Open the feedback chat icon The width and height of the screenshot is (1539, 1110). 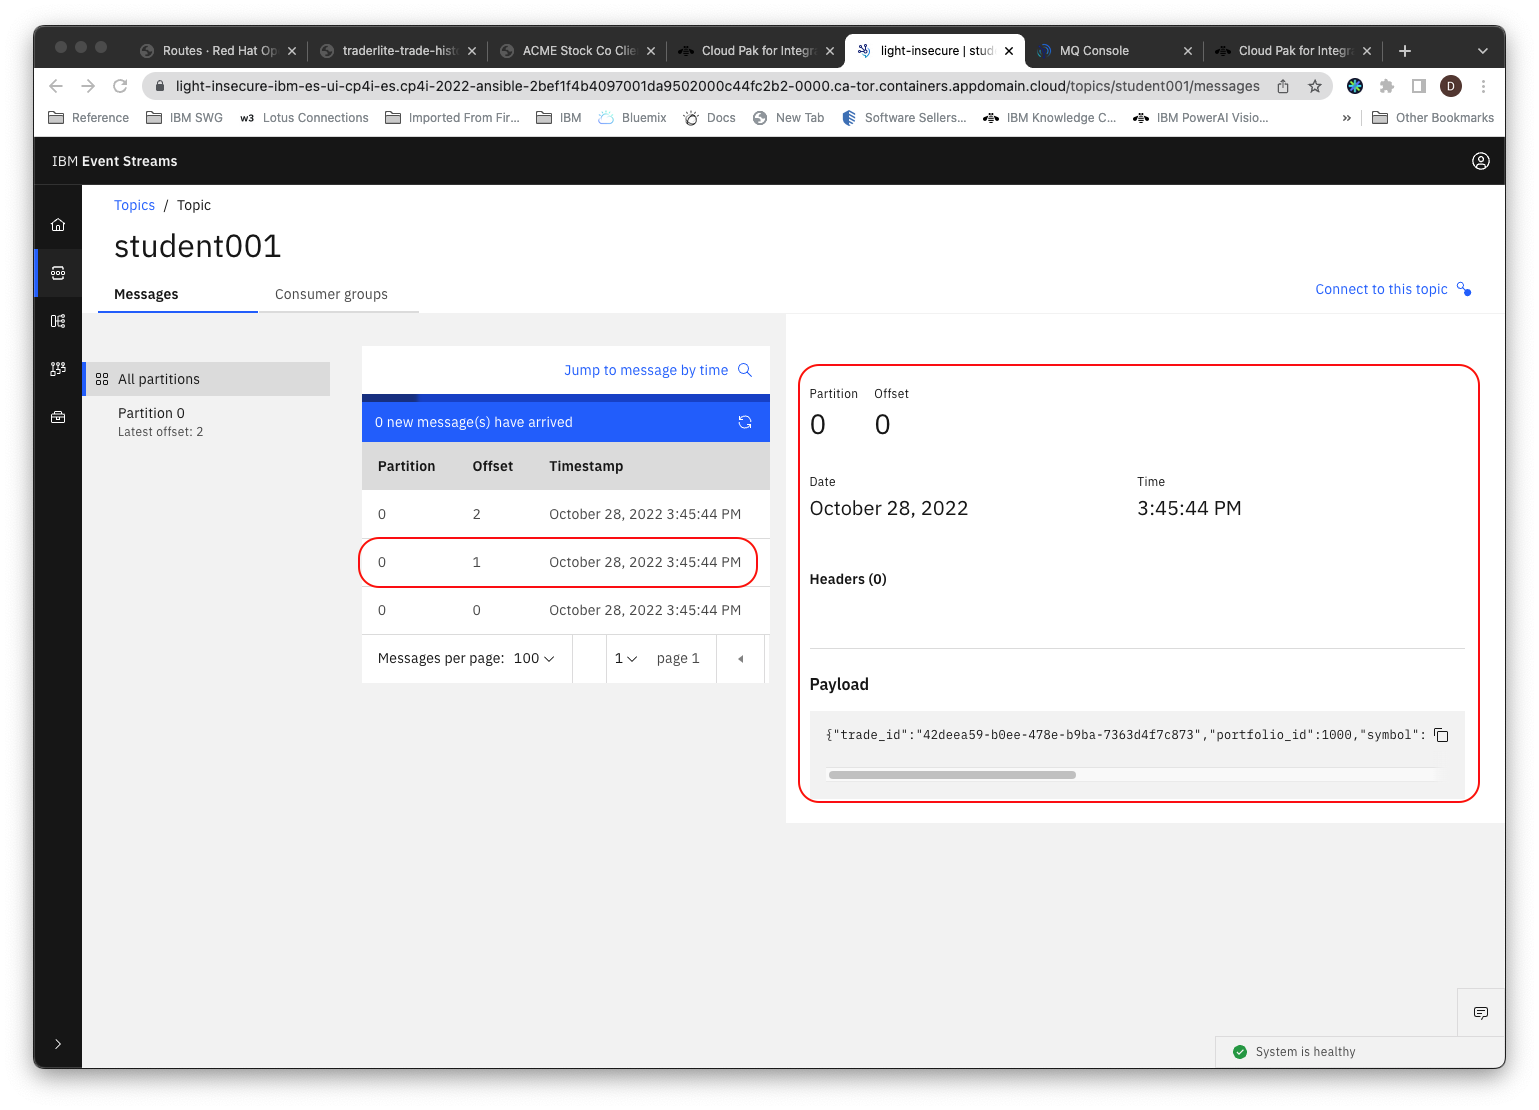(1481, 1013)
